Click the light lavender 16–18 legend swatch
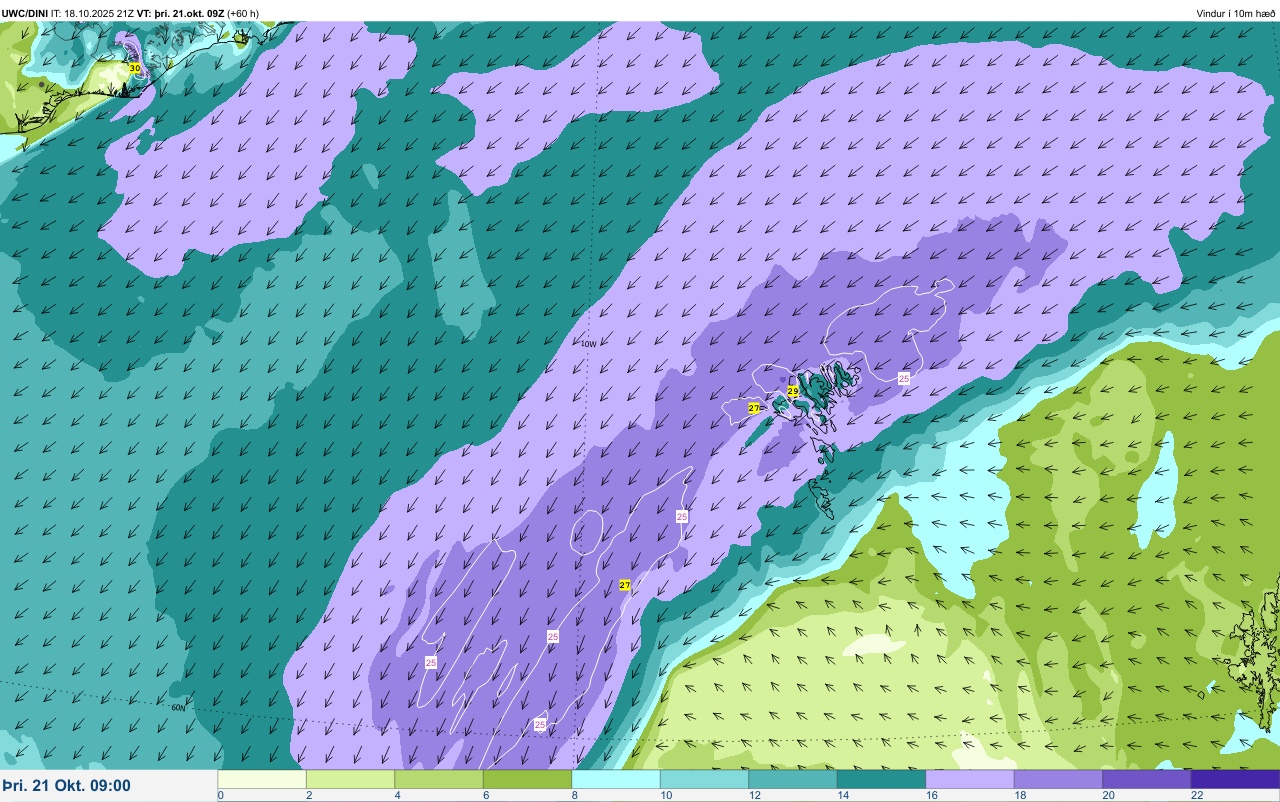This screenshot has width=1280, height=802. pos(970,779)
